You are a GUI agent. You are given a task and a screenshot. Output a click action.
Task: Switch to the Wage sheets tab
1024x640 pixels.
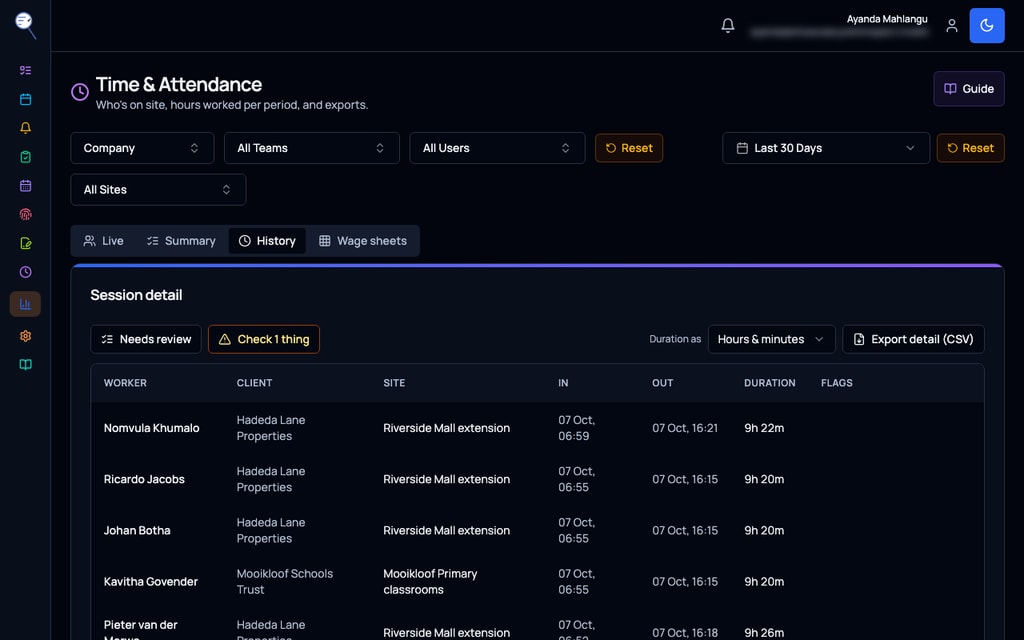(362, 241)
